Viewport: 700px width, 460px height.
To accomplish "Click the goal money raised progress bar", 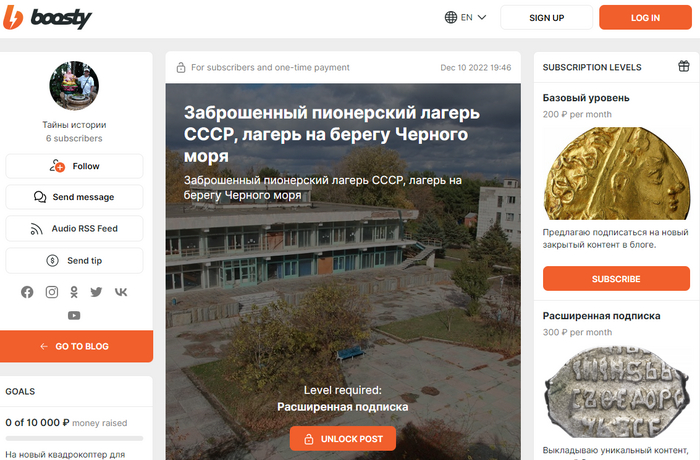I will click(x=74, y=438).
